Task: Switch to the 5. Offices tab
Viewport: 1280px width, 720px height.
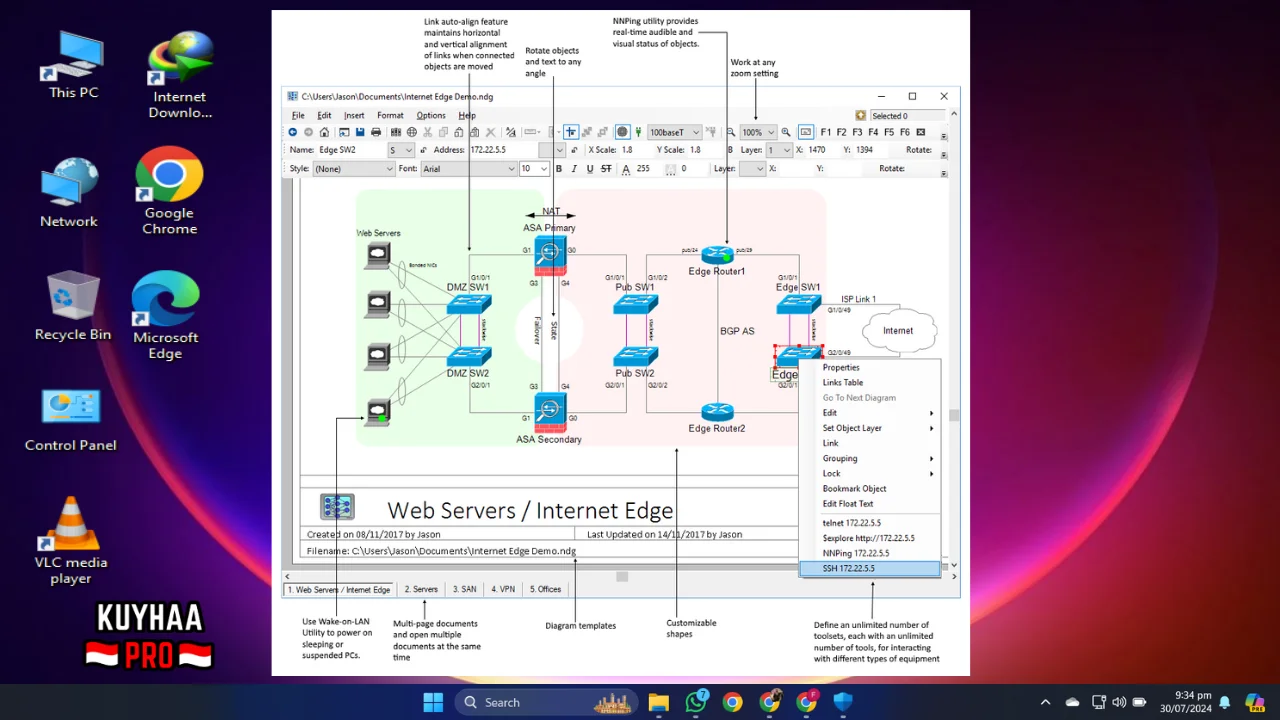Action: point(545,589)
